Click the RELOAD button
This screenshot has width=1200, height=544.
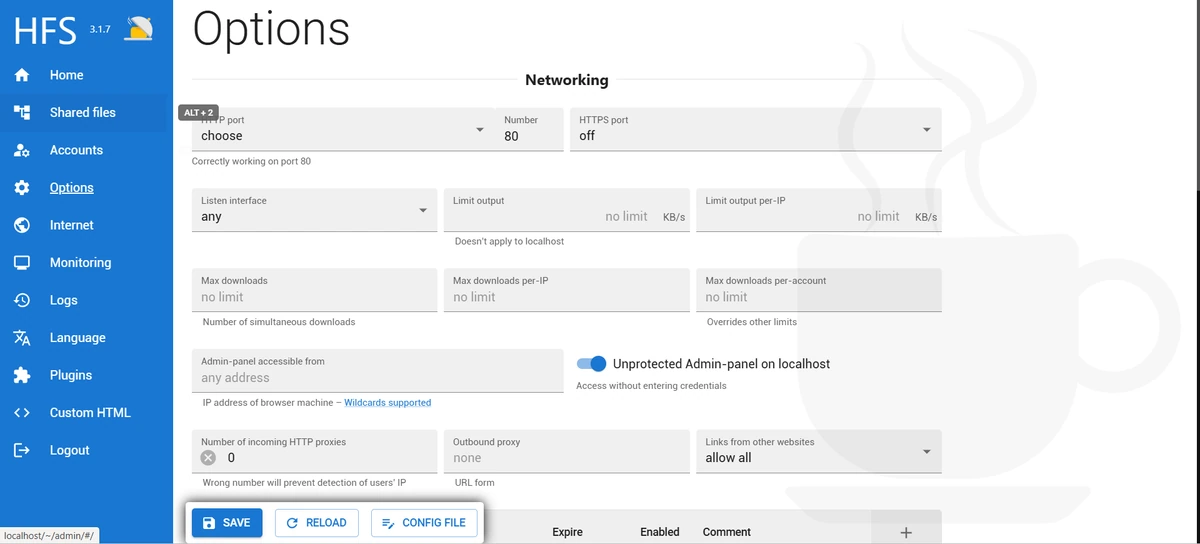pos(317,523)
